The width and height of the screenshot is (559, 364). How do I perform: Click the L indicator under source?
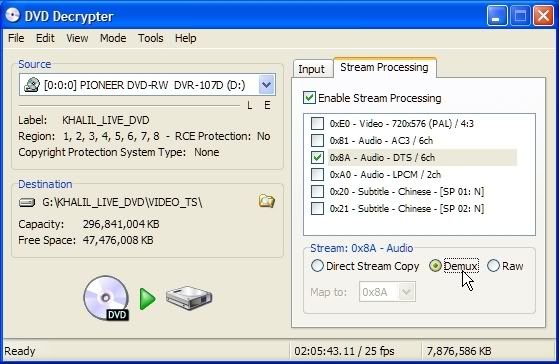coord(250,106)
